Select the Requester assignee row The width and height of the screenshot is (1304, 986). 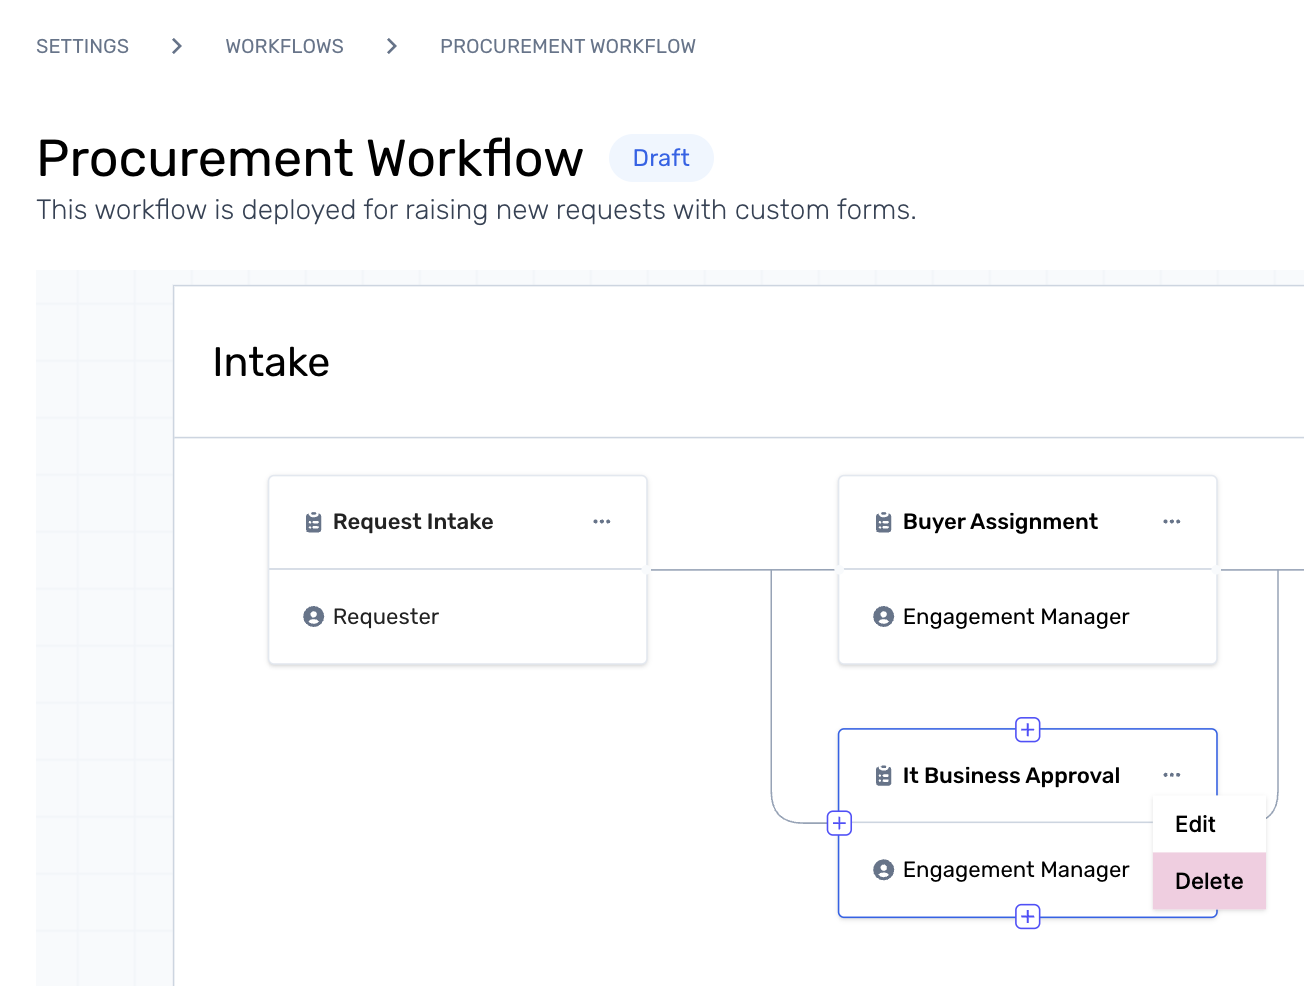click(457, 617)
